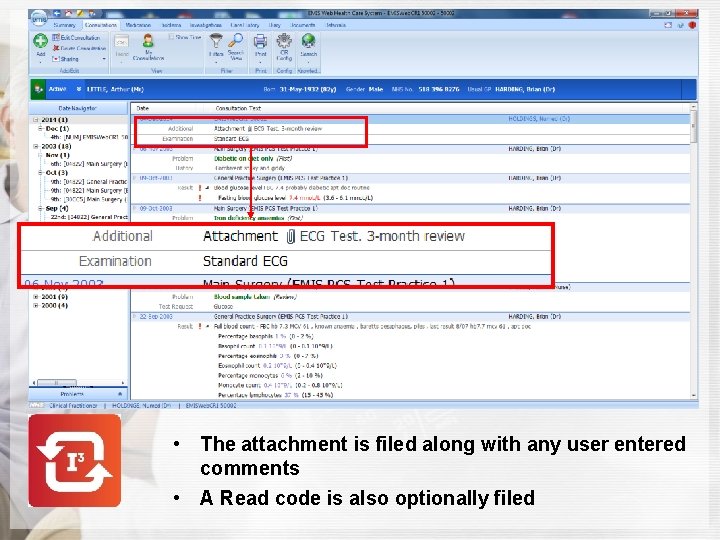Click the Date column header
720x540 pixels.
pyautogui.click(x=143, y=108)
